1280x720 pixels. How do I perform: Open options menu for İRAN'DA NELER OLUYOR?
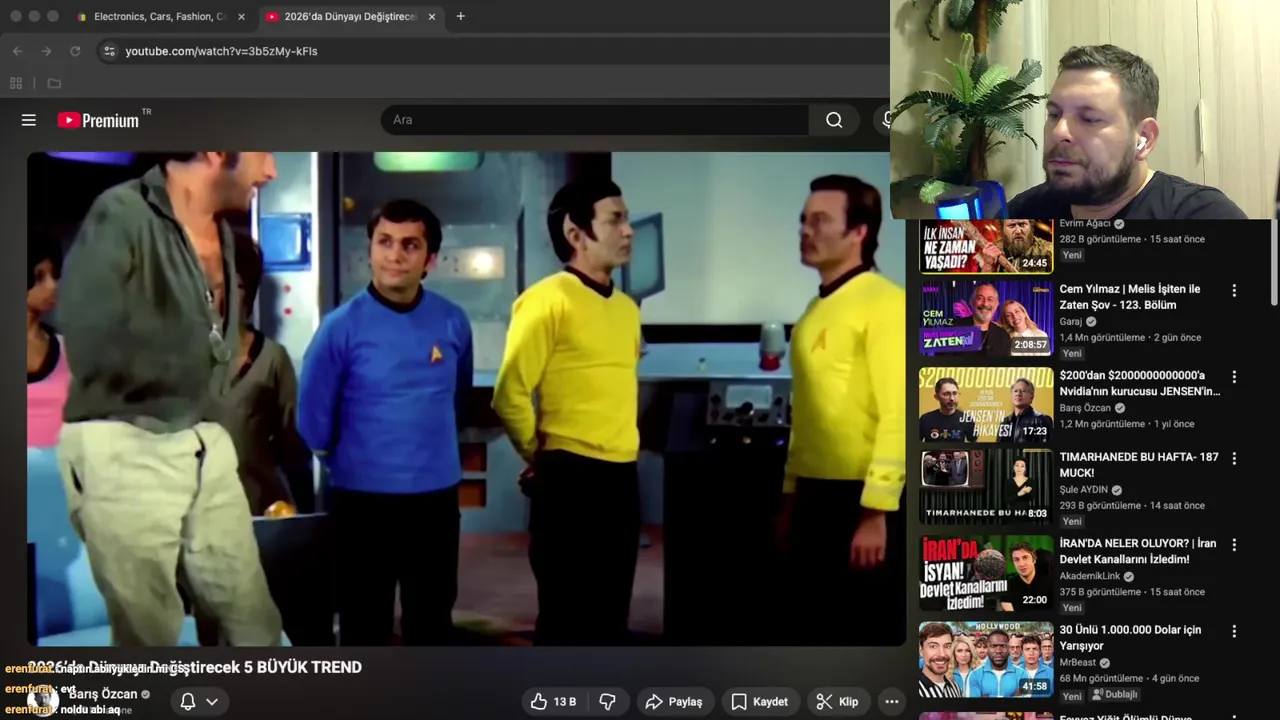[x=1234, y=545]
